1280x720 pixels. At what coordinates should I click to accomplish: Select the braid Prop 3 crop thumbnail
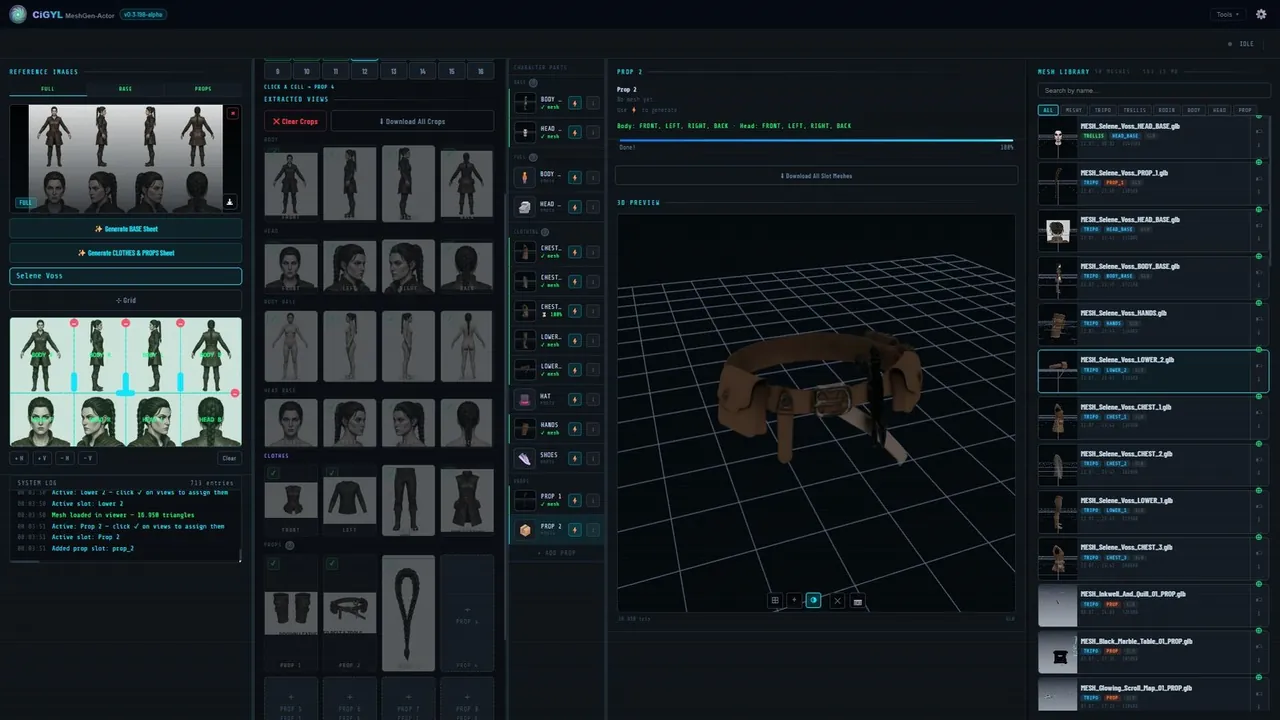point(408,613)
